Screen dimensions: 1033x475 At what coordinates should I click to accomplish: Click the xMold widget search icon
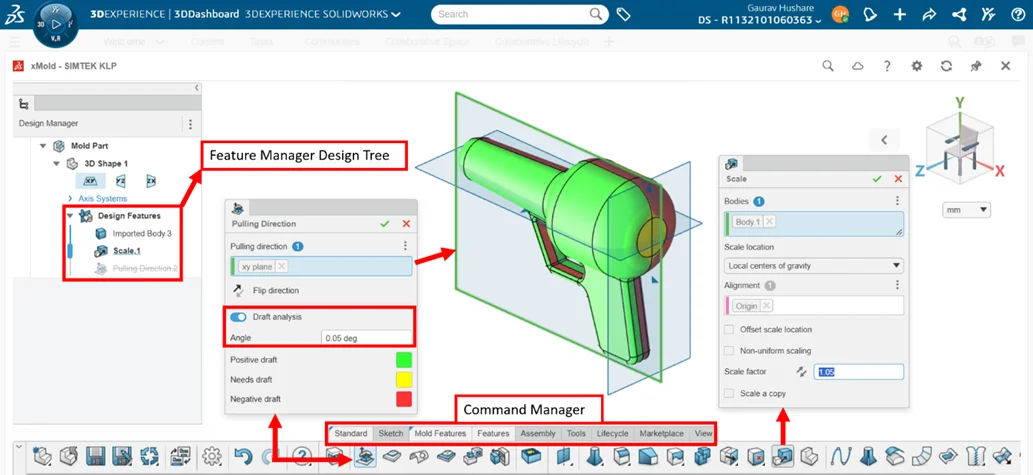[828, 66]
